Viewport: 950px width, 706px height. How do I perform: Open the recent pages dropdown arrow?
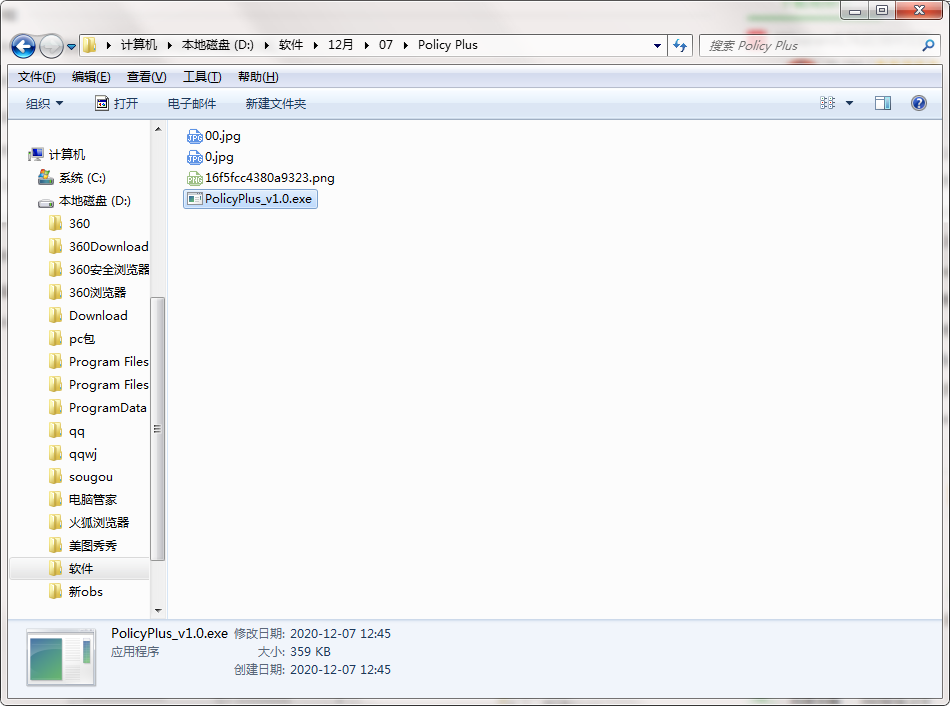coord(71,47)
